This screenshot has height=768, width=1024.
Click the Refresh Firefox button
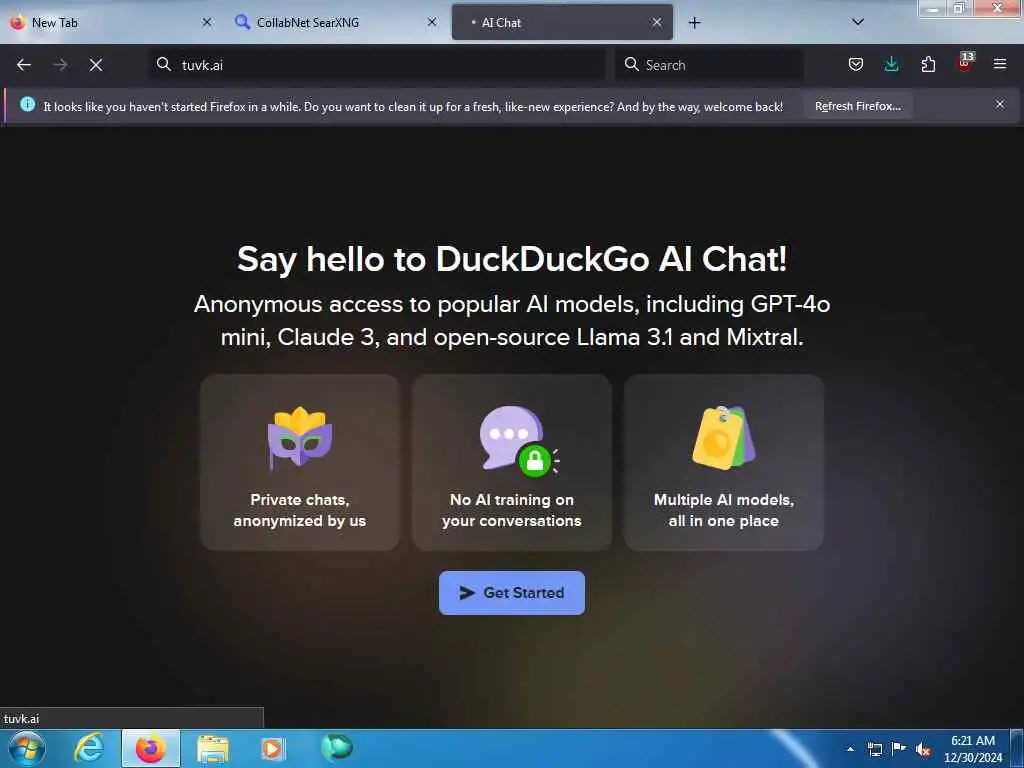click(857, 106)
